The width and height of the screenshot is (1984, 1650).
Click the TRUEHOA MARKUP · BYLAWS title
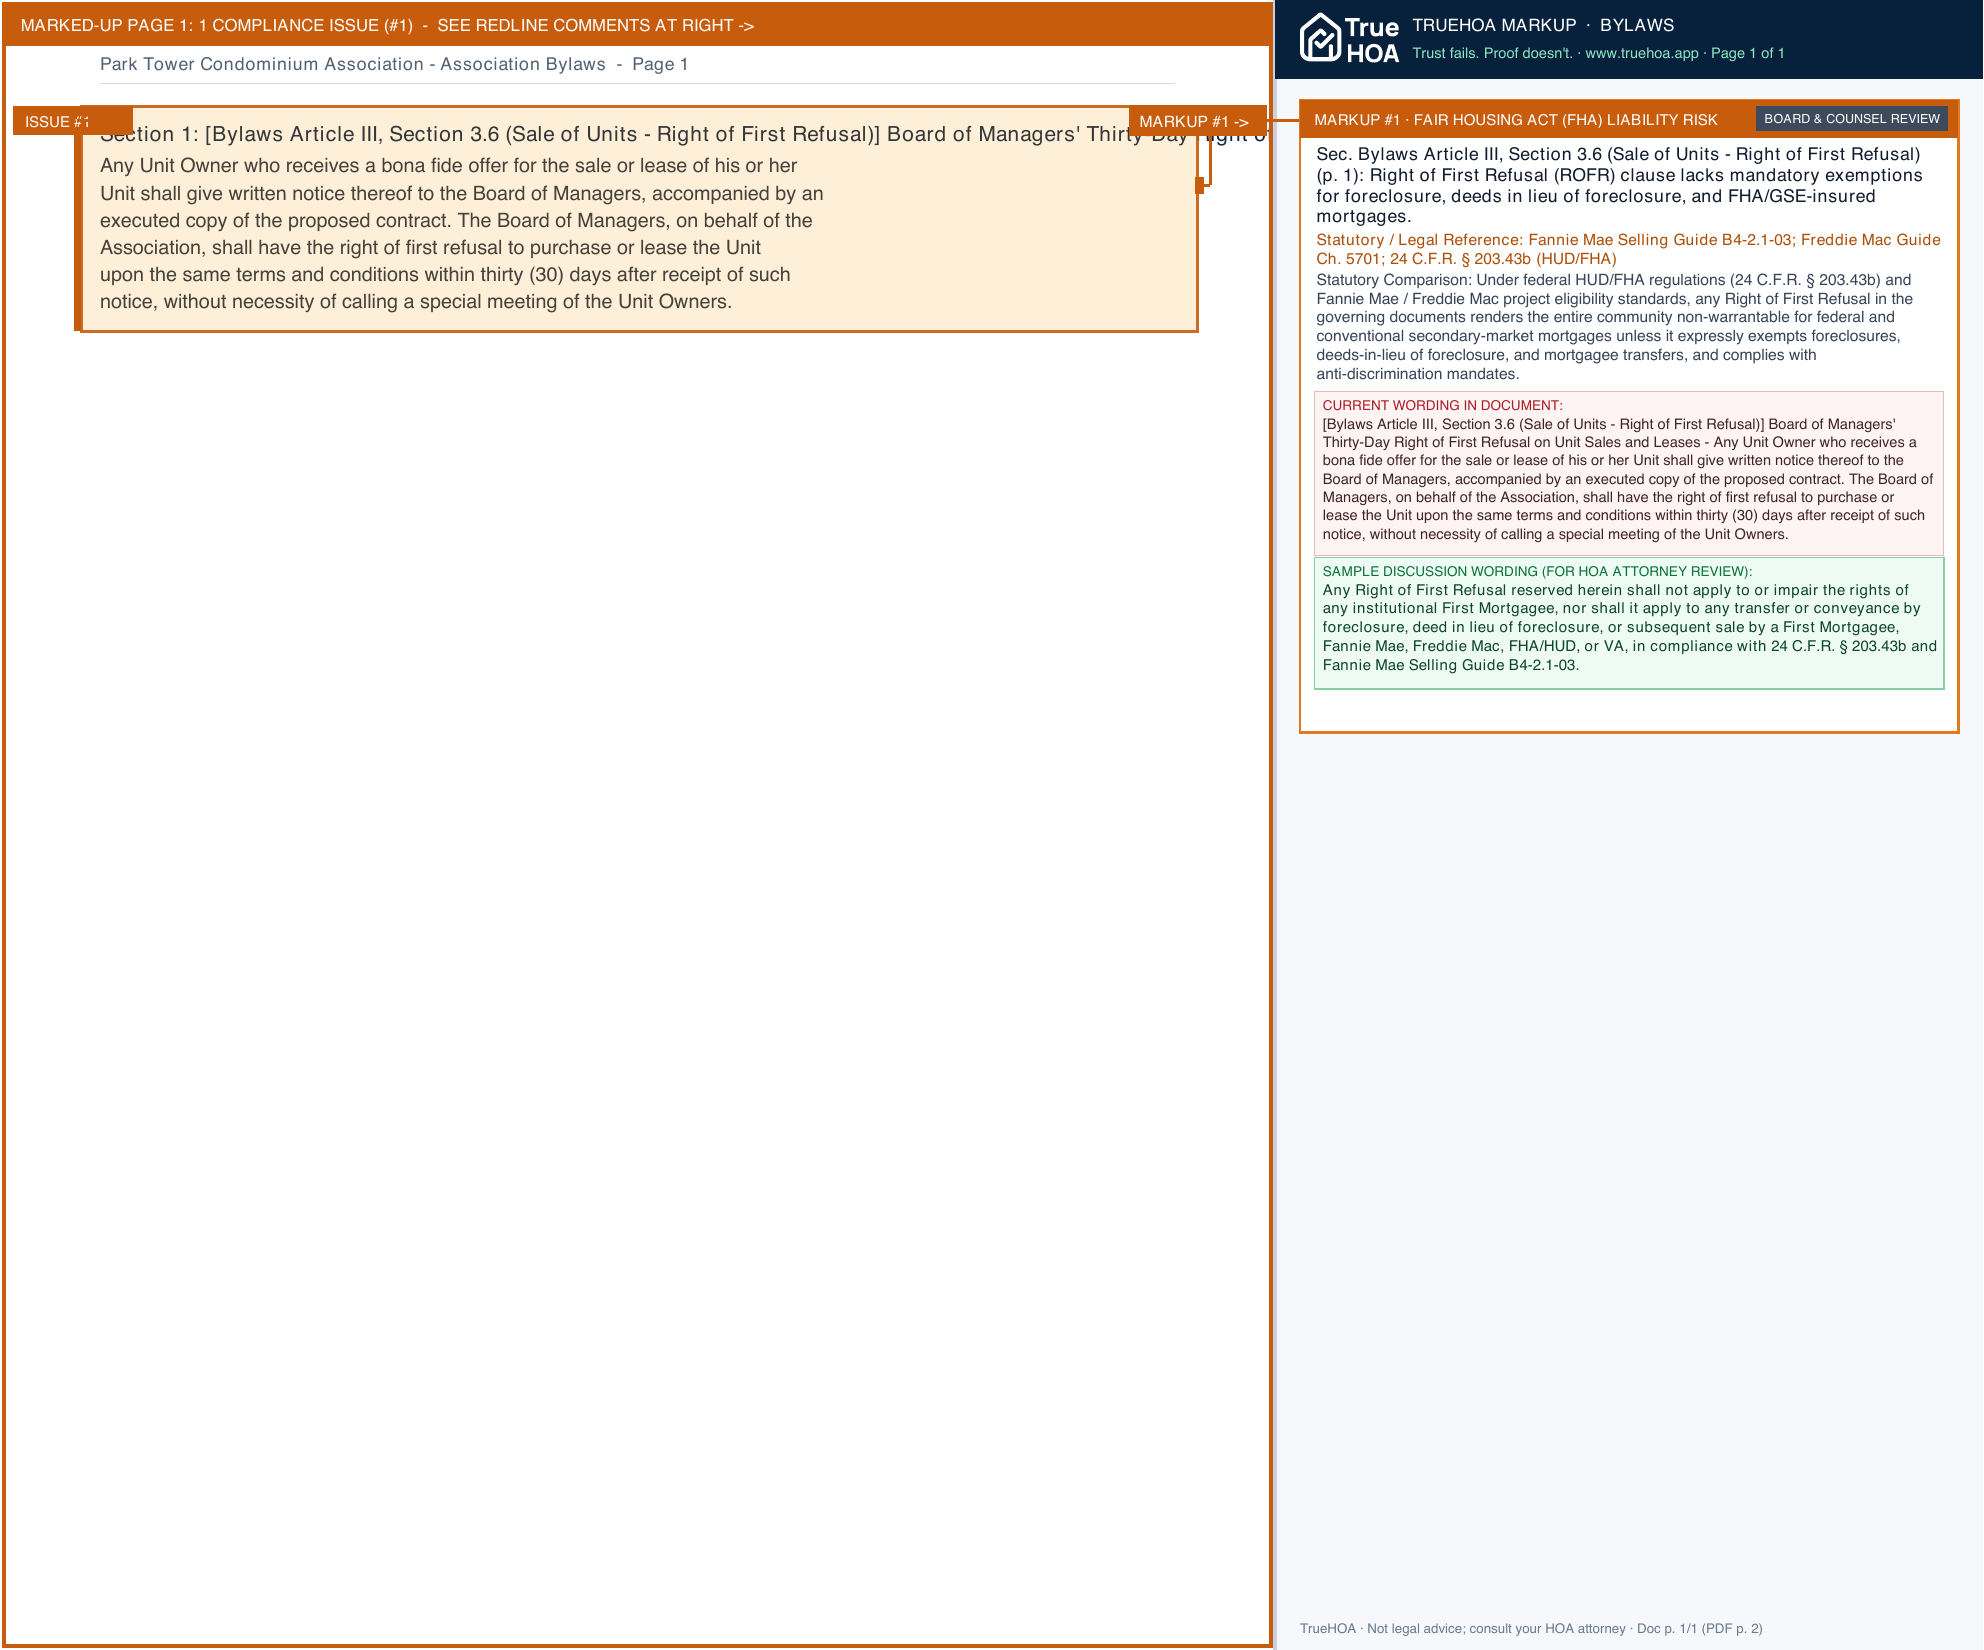pos(1542,25)
